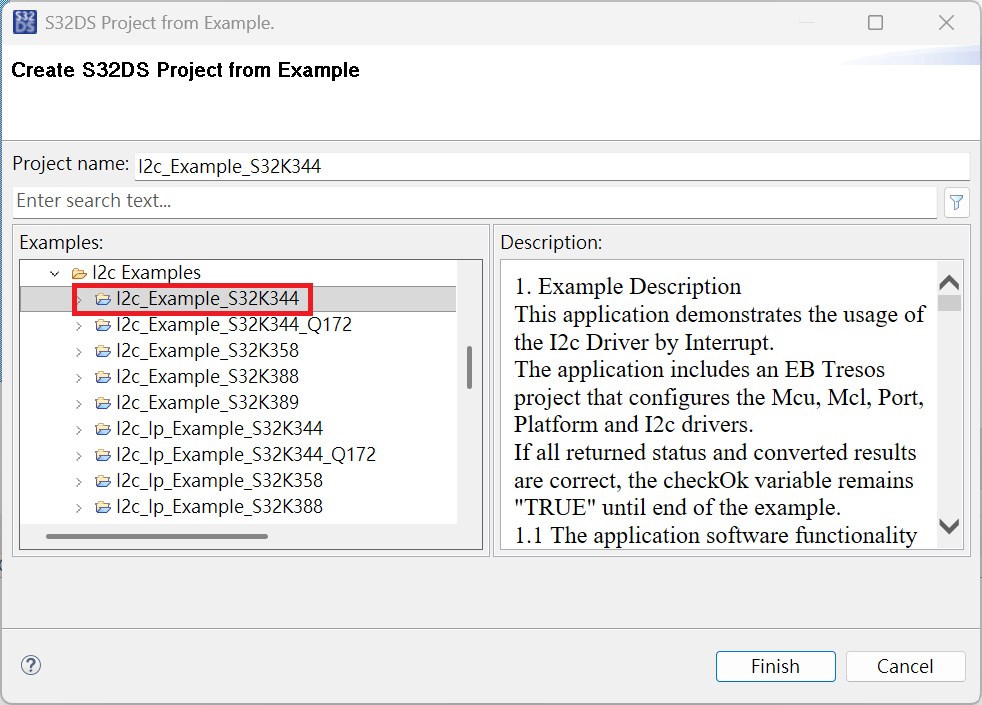Expand I2c_Example_S32K389 tree node

pos(78,404)
